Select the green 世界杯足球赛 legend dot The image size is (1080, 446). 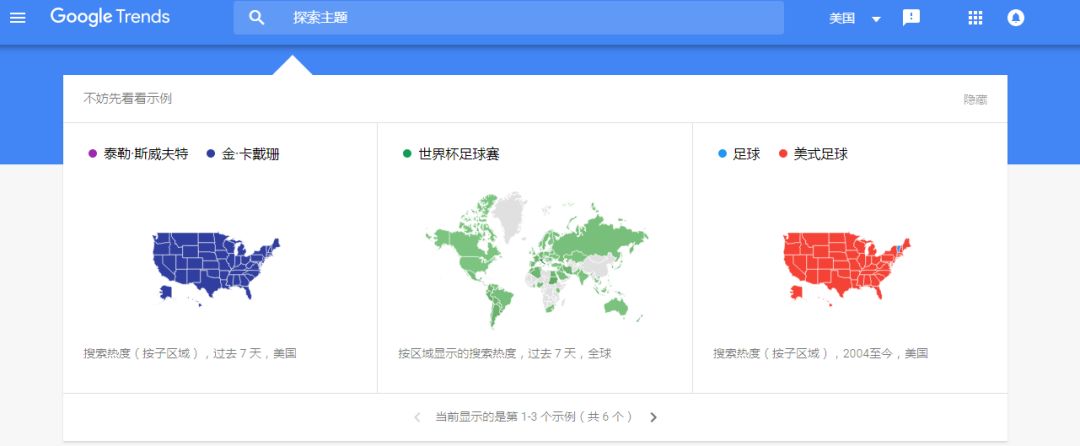pyautogui.click(x=407, y=153)
